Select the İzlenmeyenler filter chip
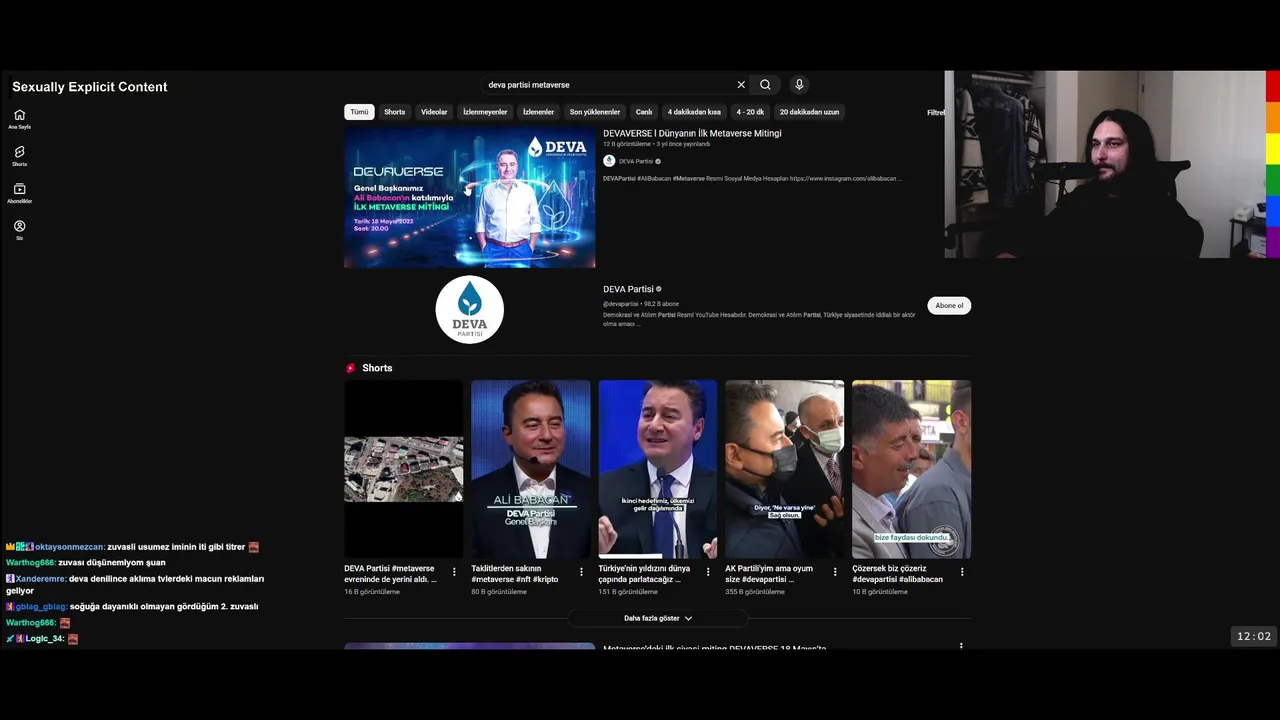Image resolution: width=1280 pixels, height=720 pixels. (x=485, y=112)
